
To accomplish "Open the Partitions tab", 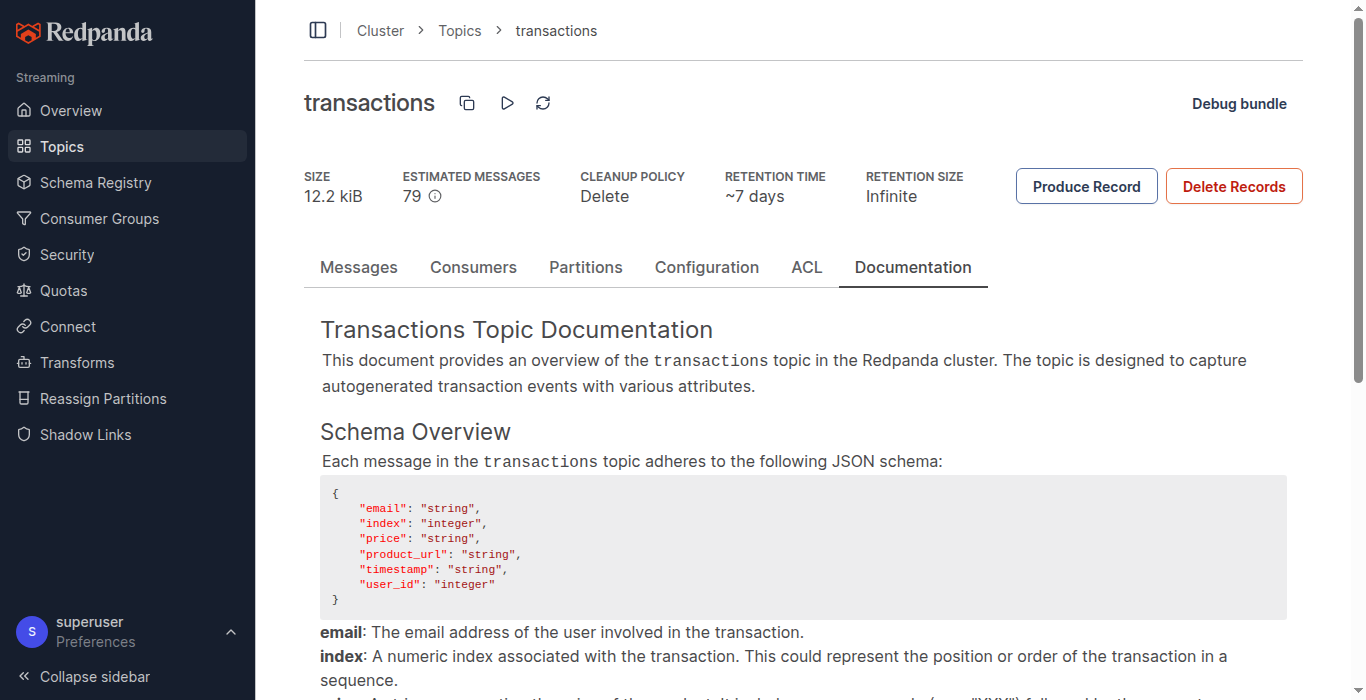I will (x=586, y=267).
